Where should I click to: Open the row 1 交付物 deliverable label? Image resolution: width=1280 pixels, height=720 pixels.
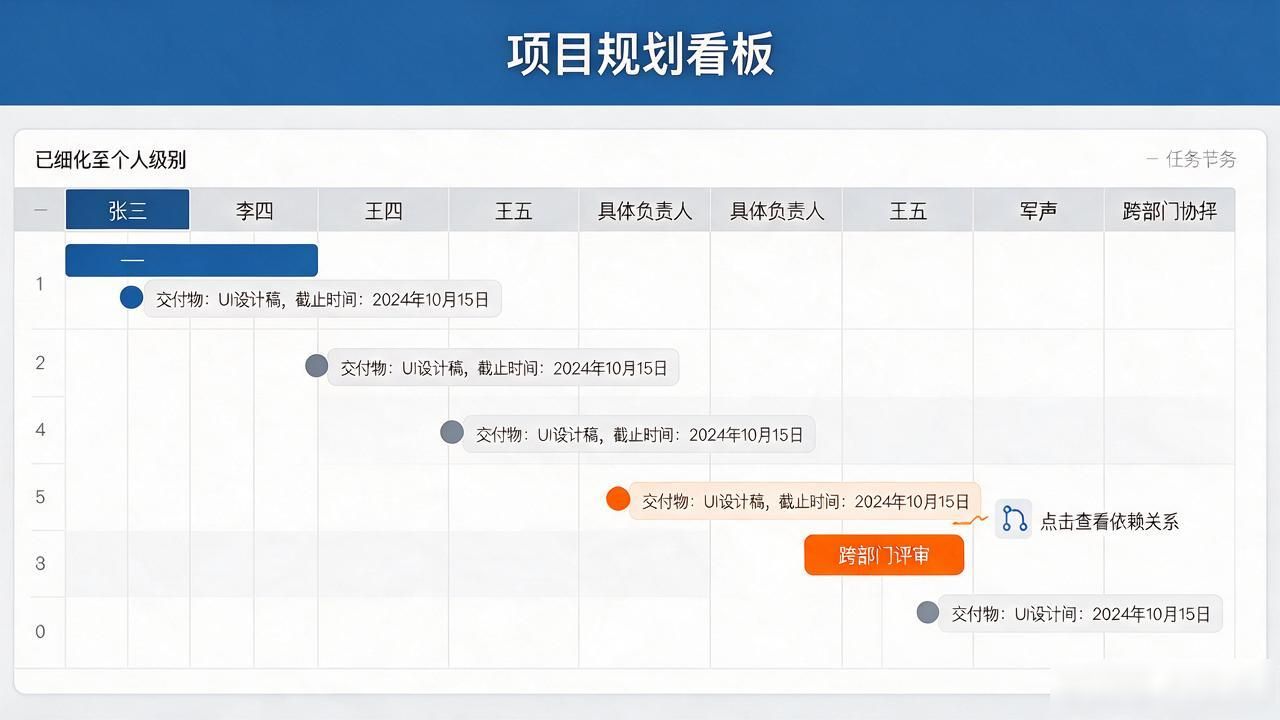click(x=323, y=299)
